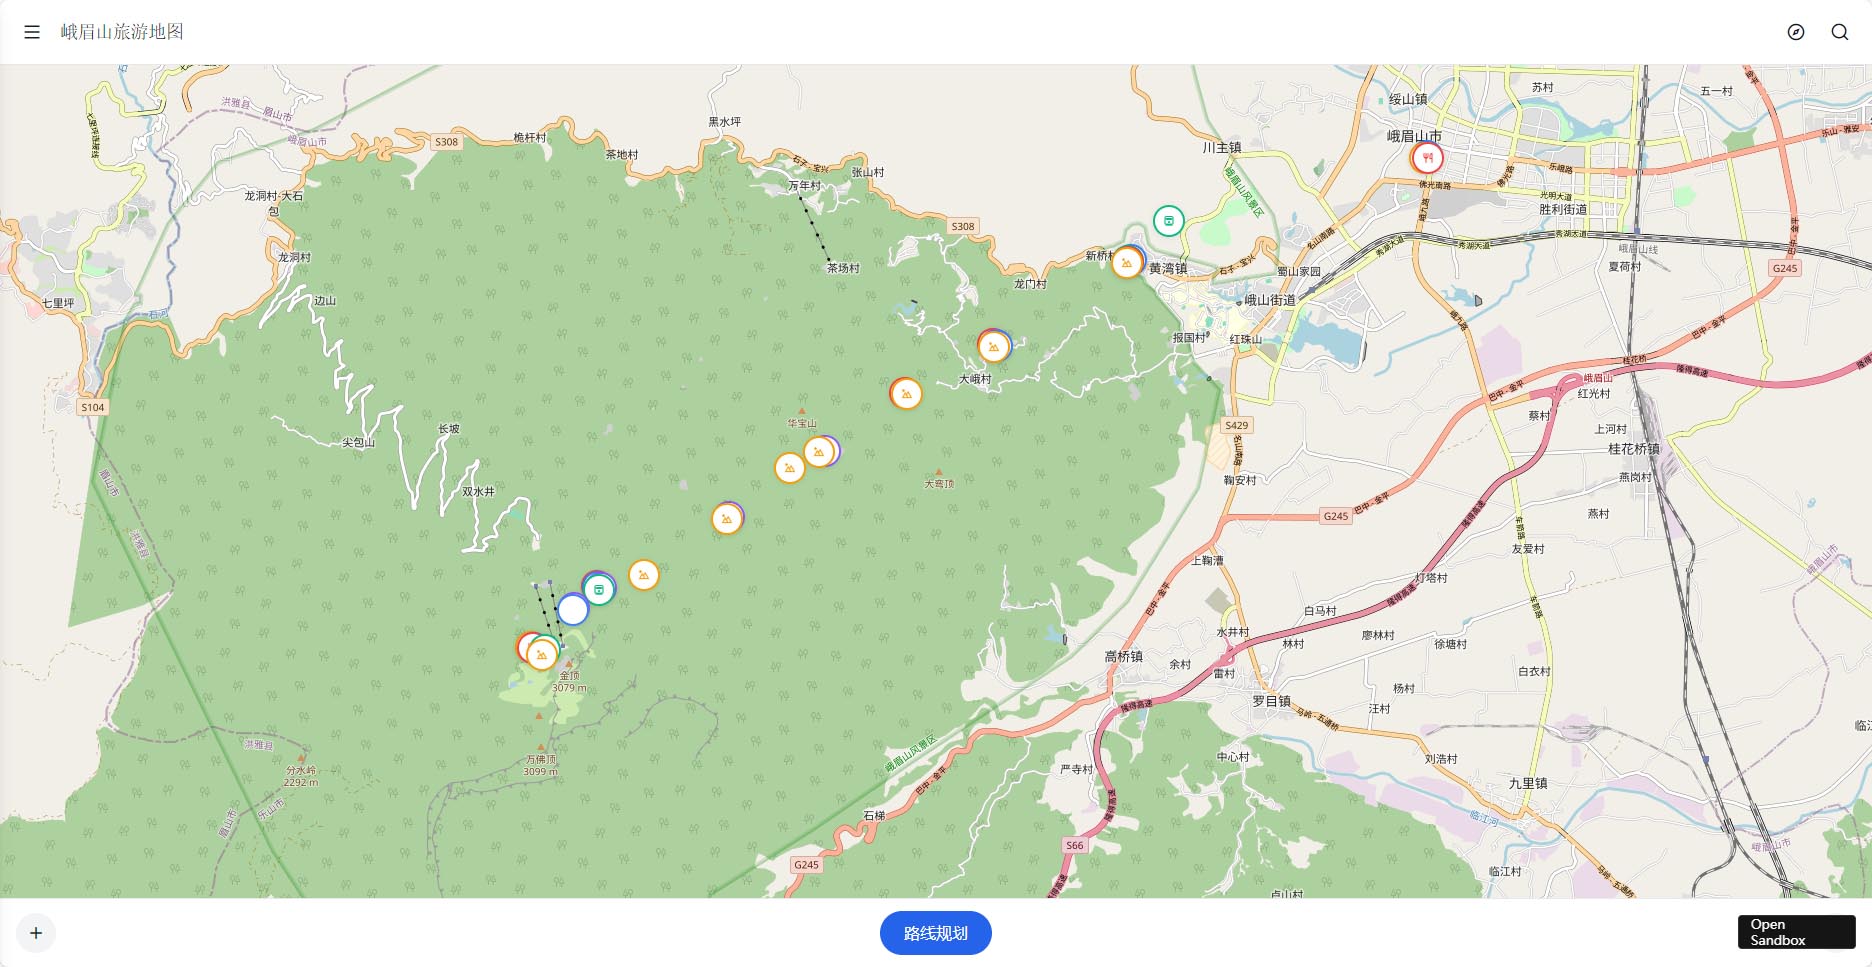Image resolution: width=1872 pixels, height=967 pixels.
Task: Click the scenic marker below 华宝山 label
Action: 819,452
